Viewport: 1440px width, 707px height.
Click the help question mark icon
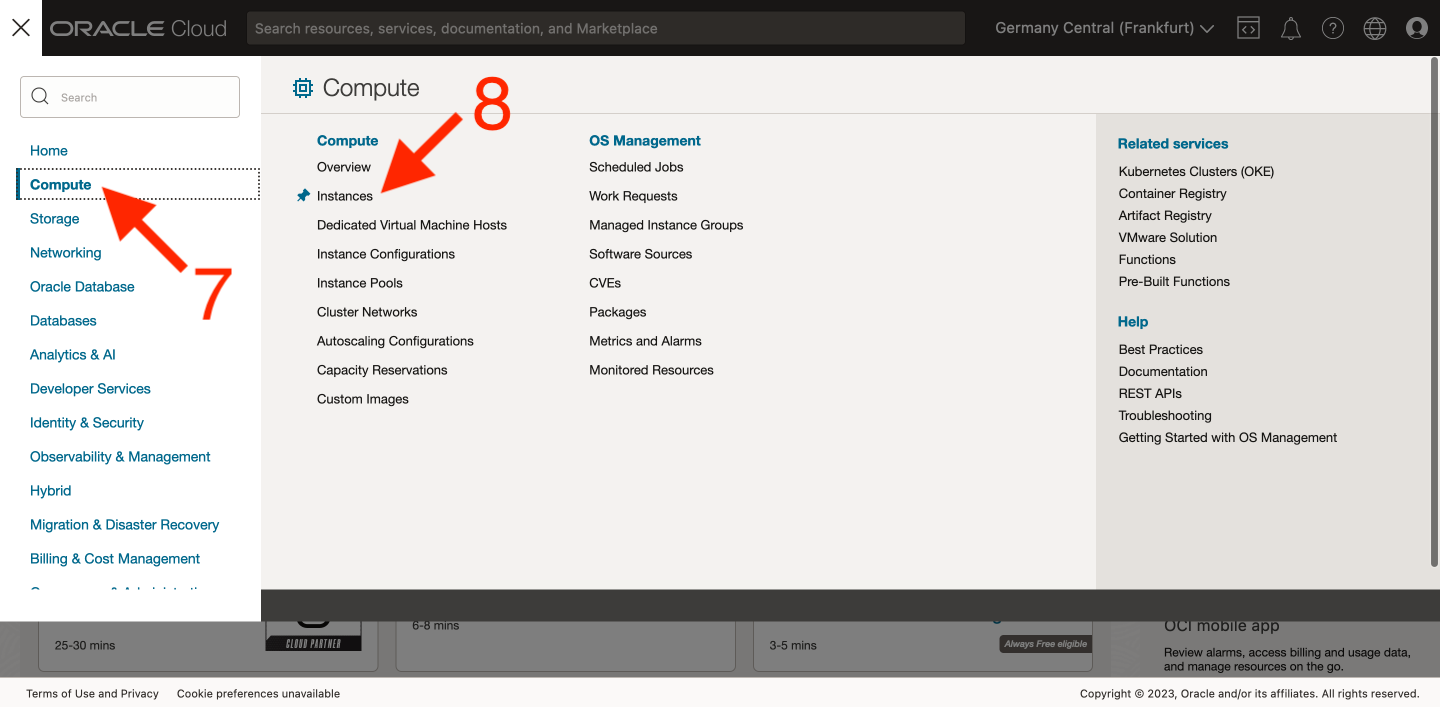pos(1333,28)
